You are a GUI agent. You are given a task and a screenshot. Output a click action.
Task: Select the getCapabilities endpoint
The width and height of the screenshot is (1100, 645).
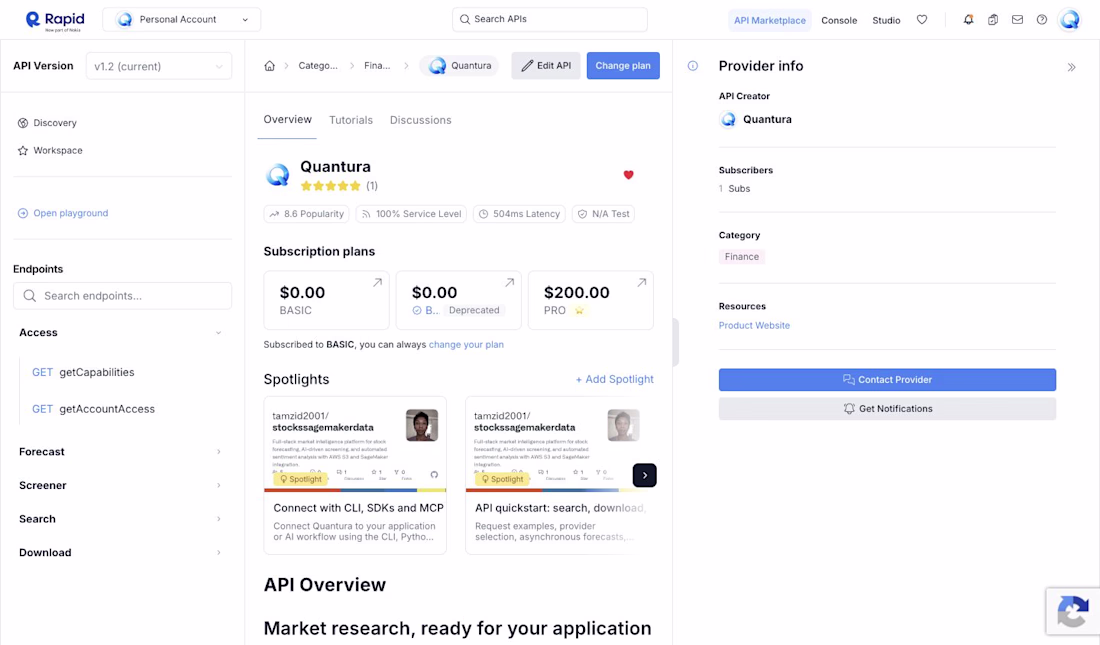pos(83,373)
